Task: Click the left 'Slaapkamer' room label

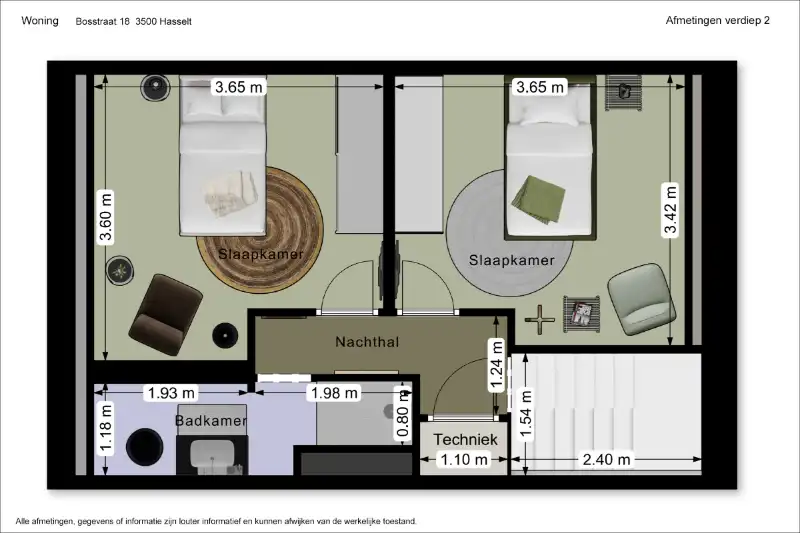Action: [261, 254]
